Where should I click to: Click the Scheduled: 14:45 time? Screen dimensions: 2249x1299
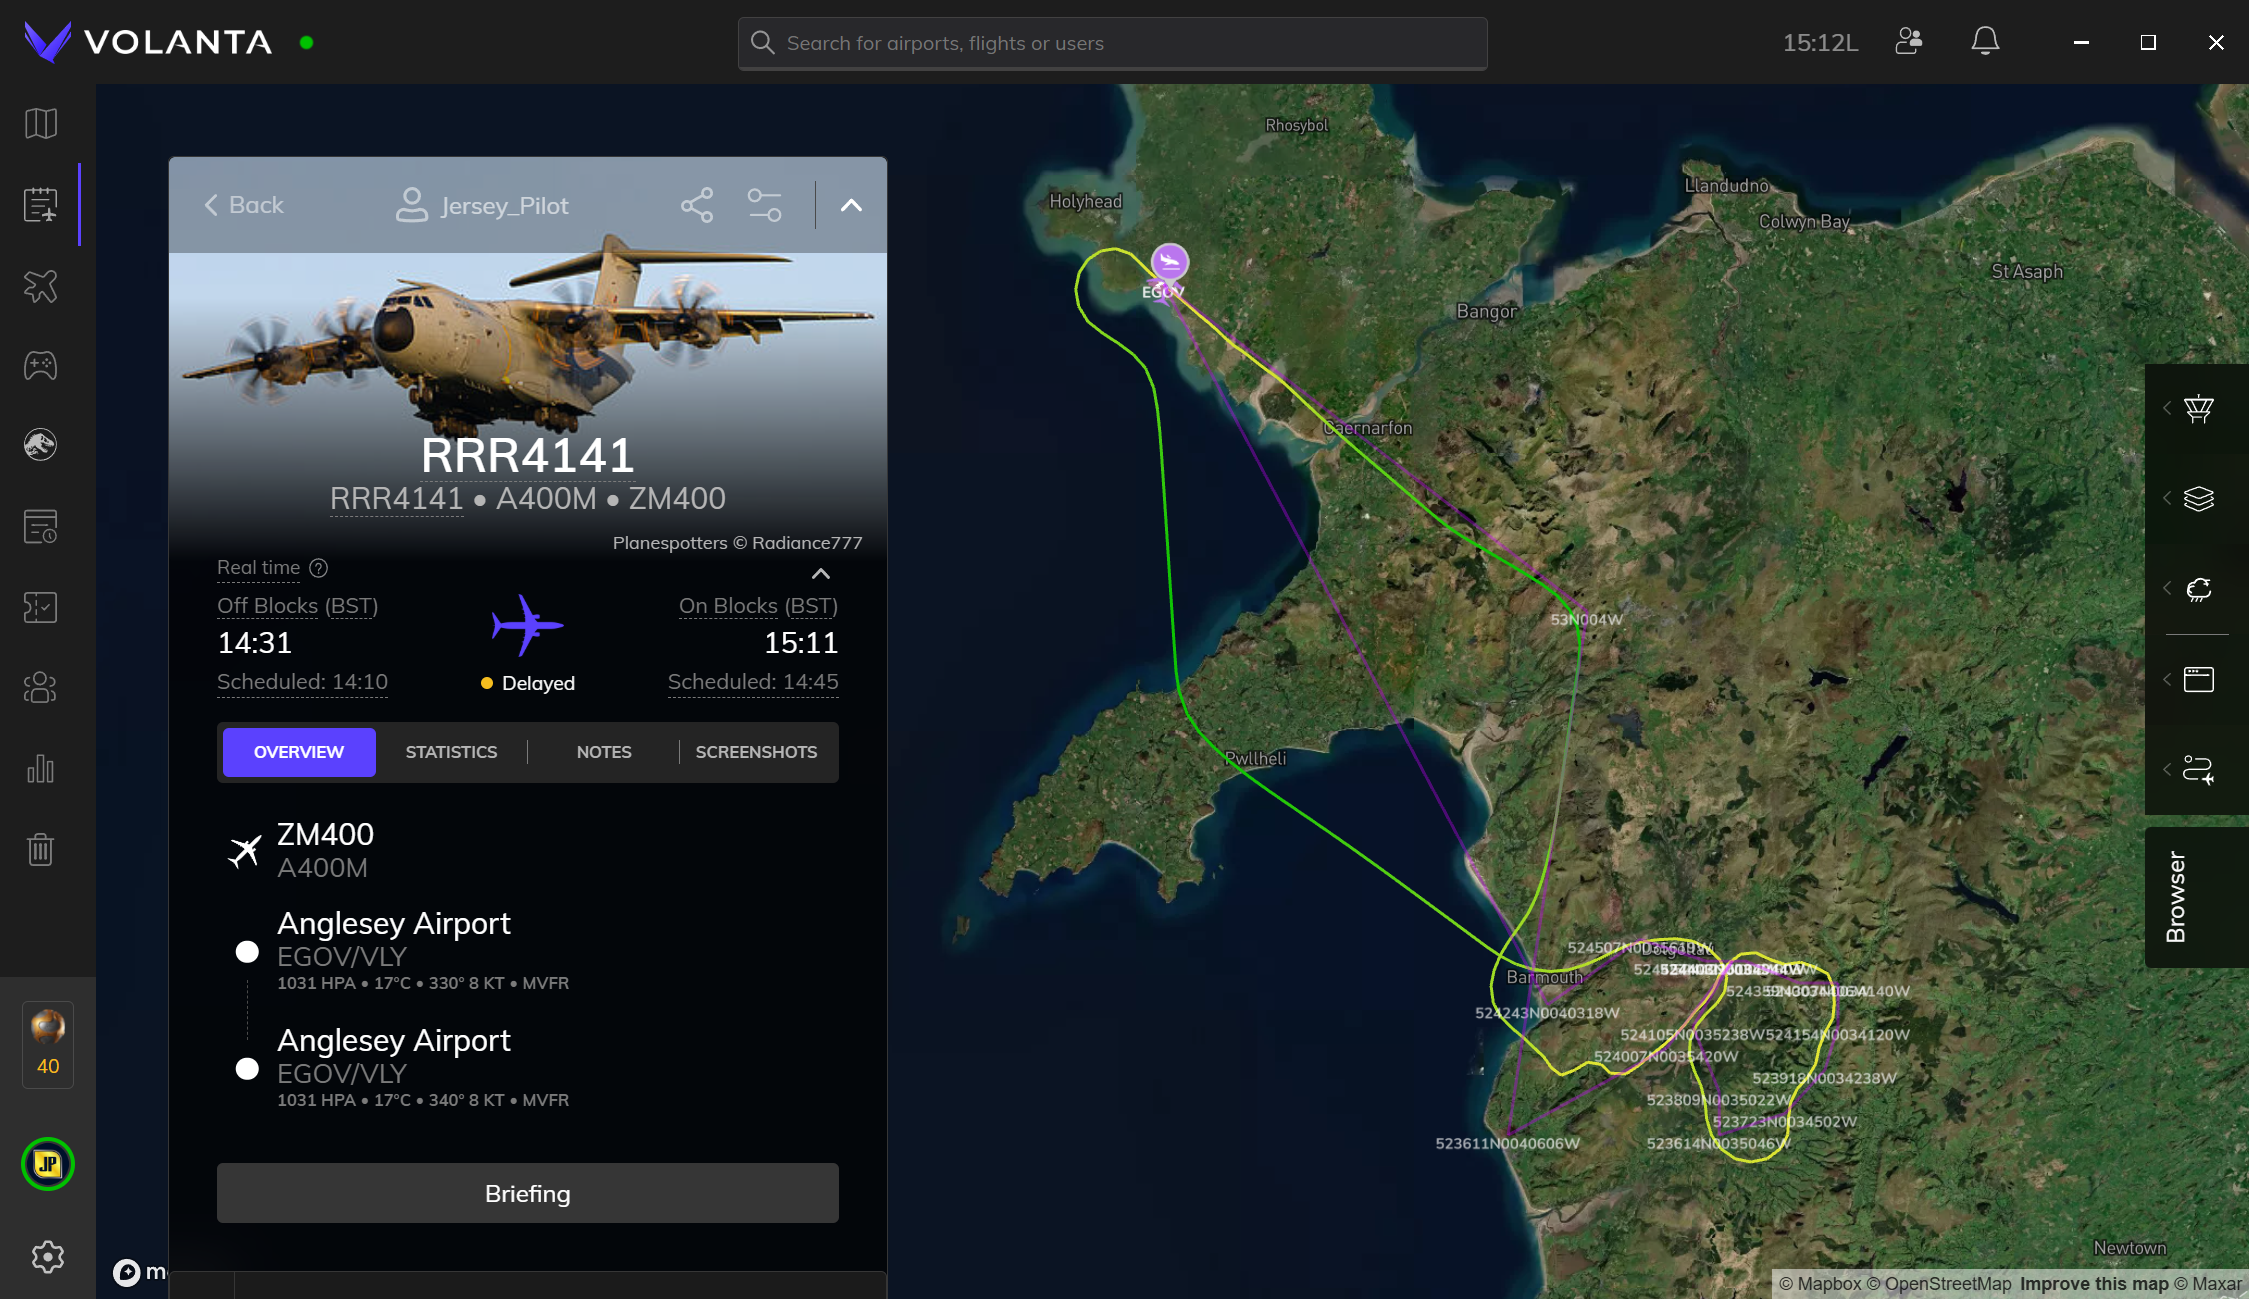(x=753, y=682)
